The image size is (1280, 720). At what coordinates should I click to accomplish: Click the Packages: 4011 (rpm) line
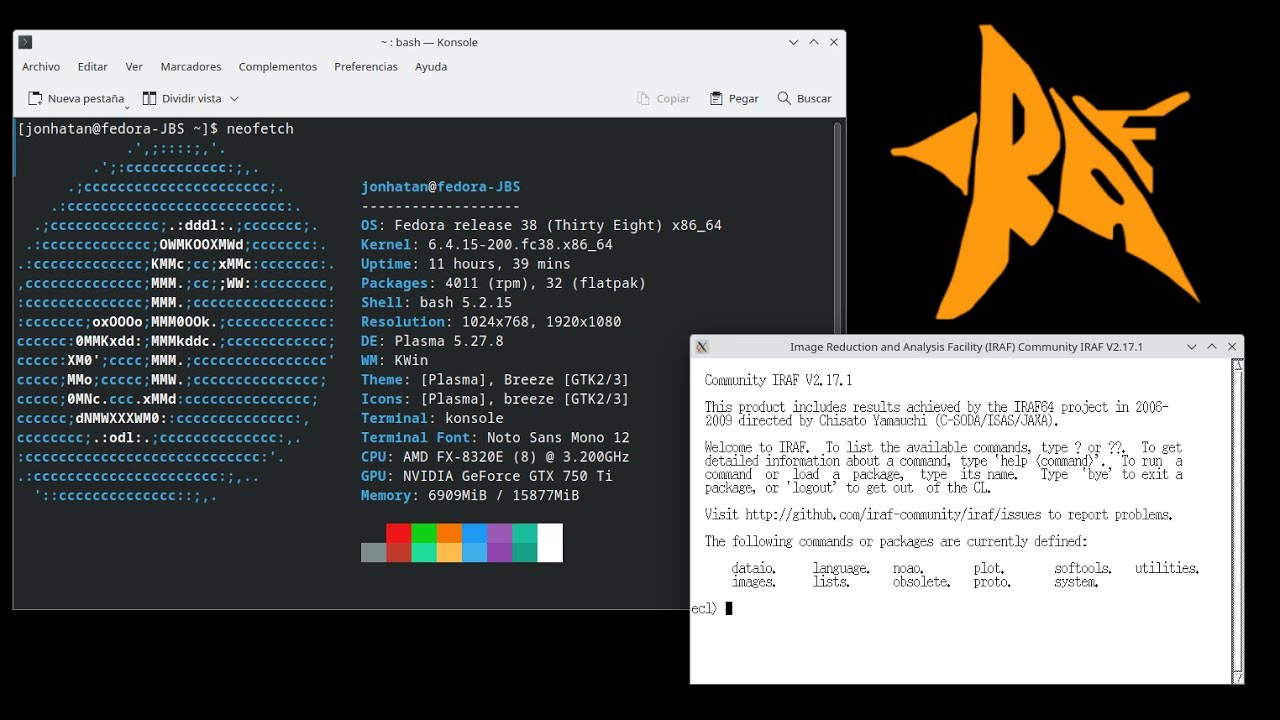[x=504, y=283]
